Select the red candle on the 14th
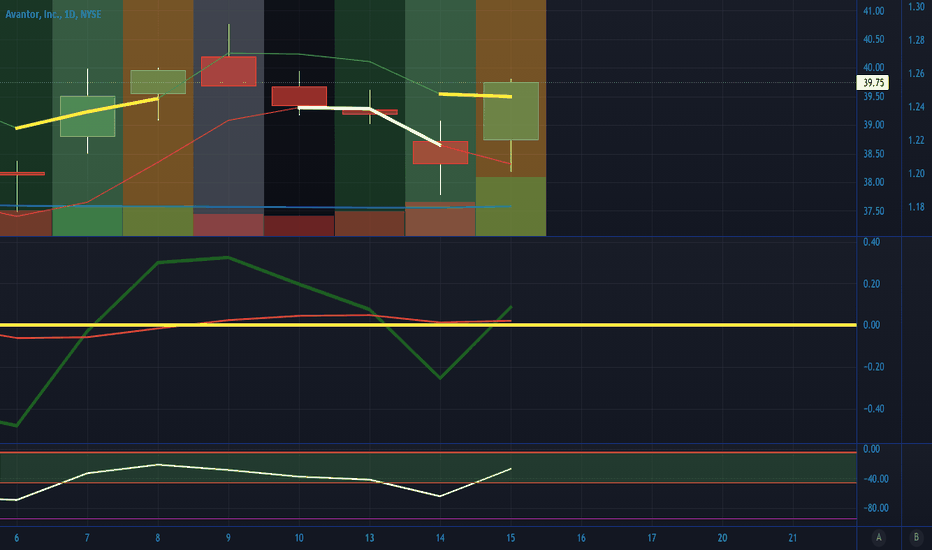Image resolution: width=932 pixels, height=550 pixels. (x=440, y=152)
